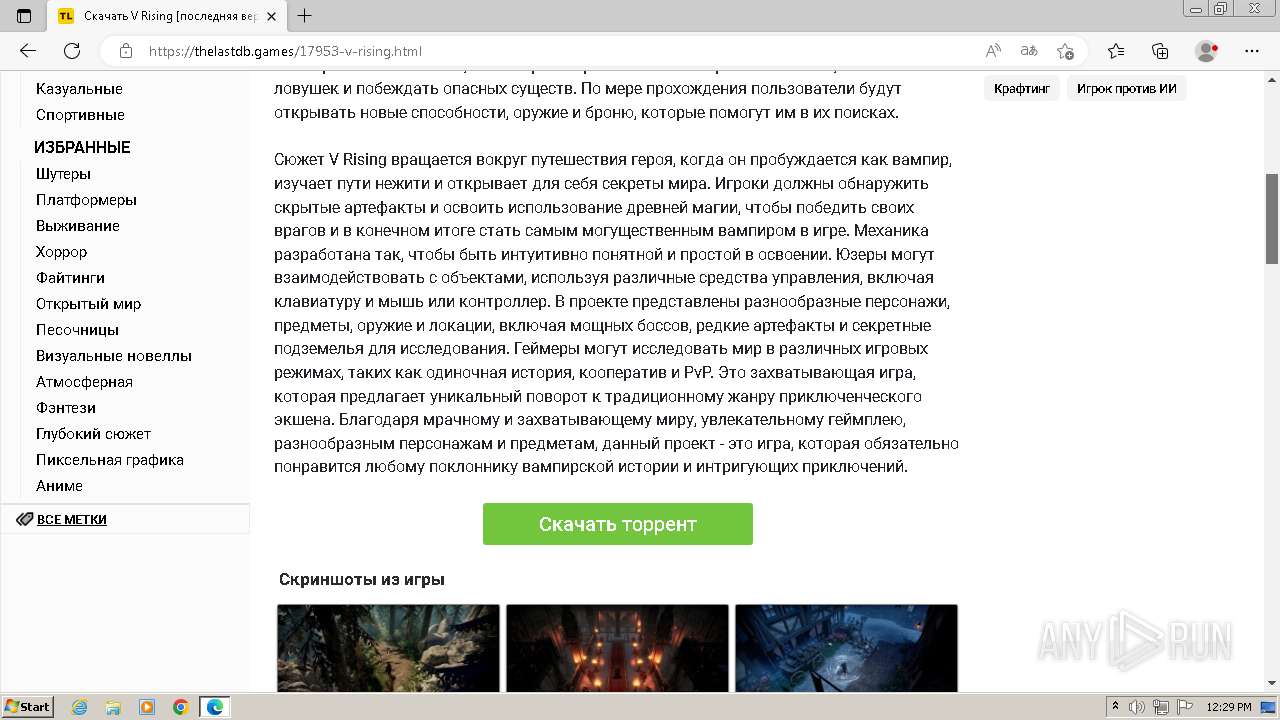Open the tab actions menu icon

point(24,16)
